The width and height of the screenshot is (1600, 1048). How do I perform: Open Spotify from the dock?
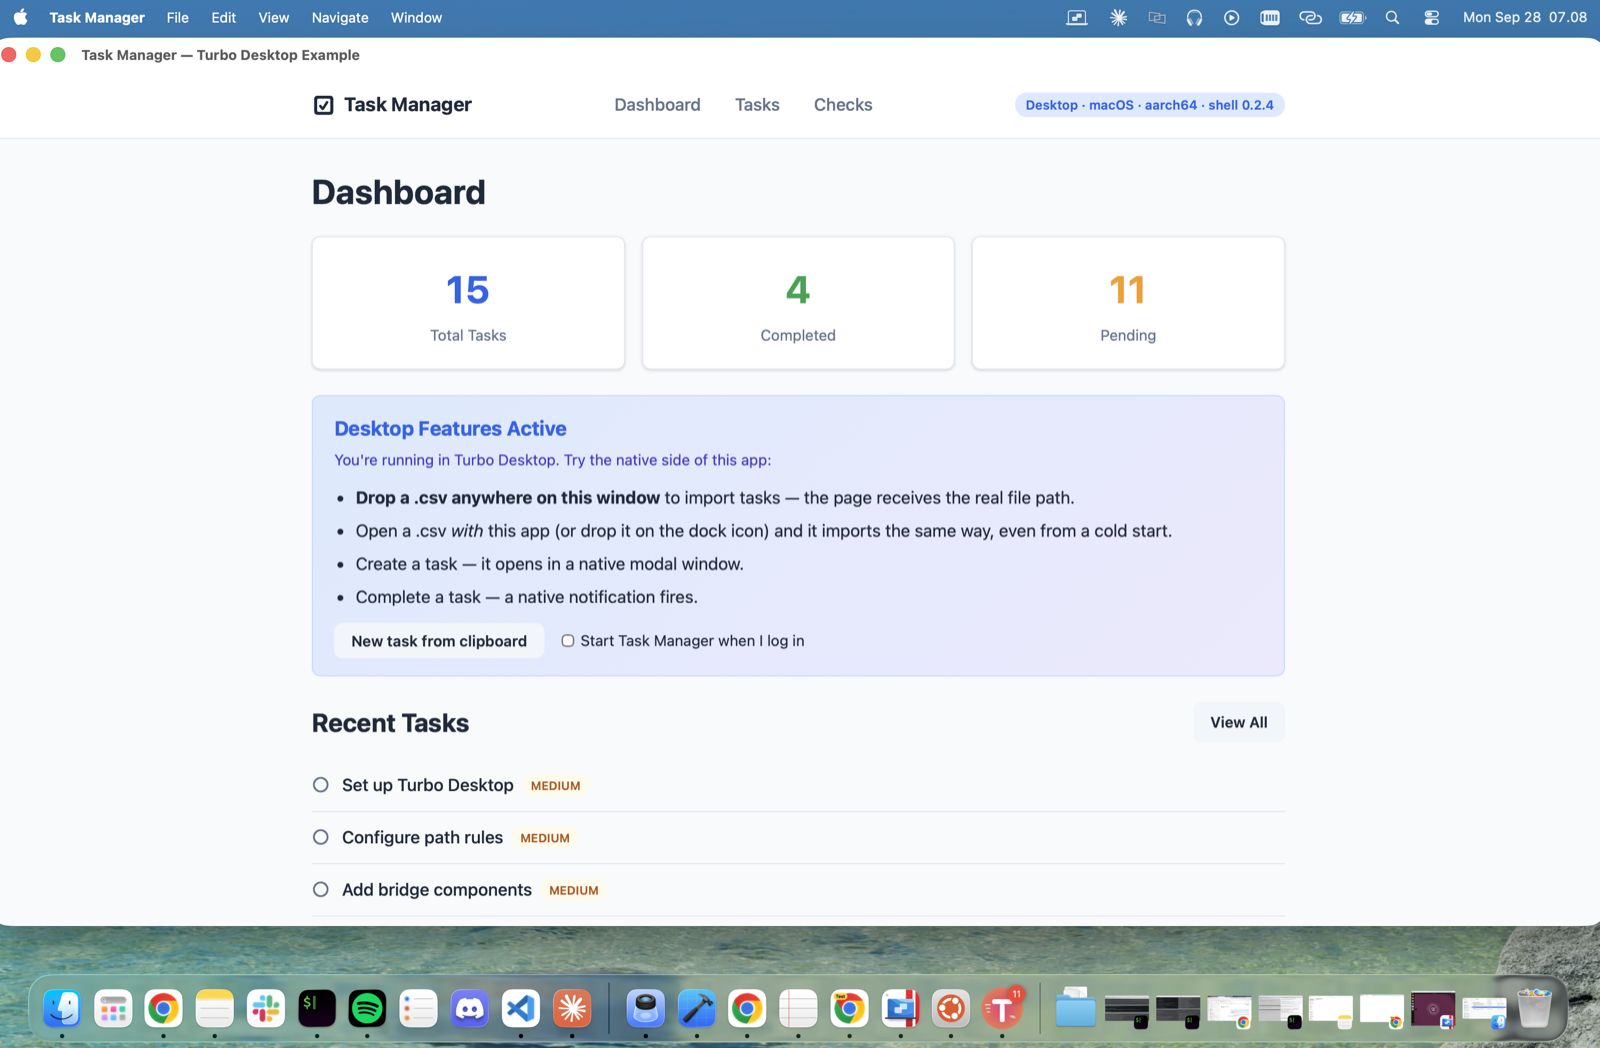point(367,1009)
